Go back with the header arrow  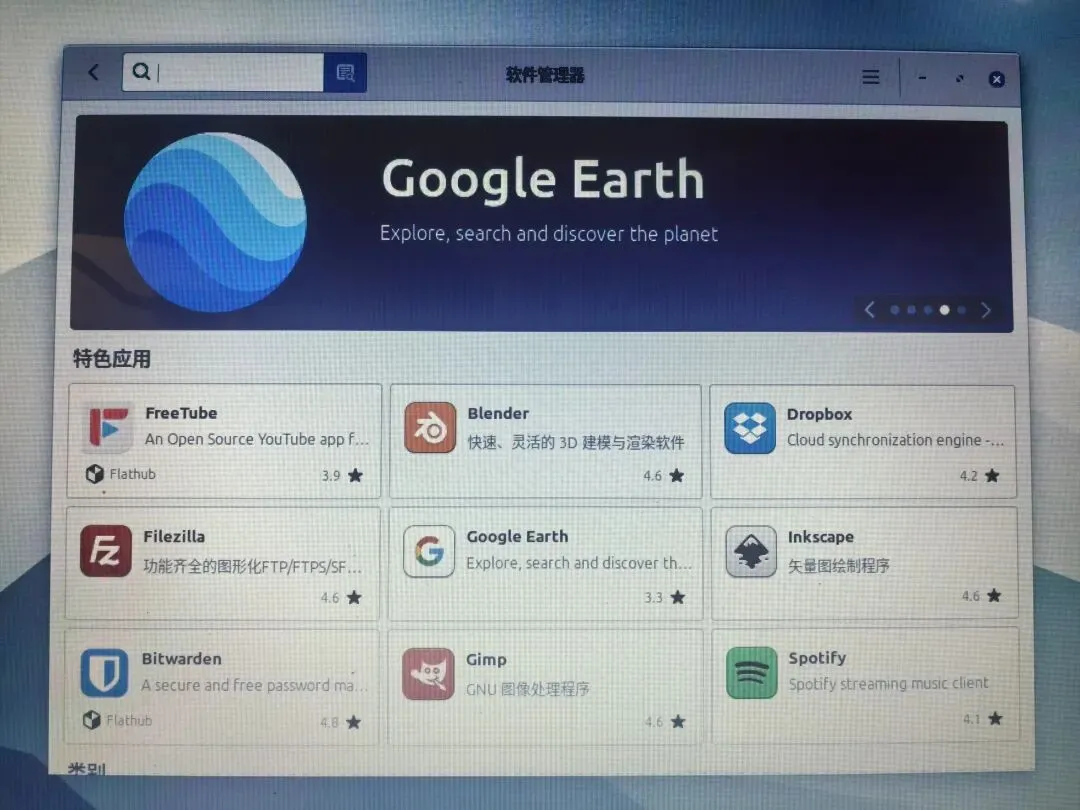[94, 72]
